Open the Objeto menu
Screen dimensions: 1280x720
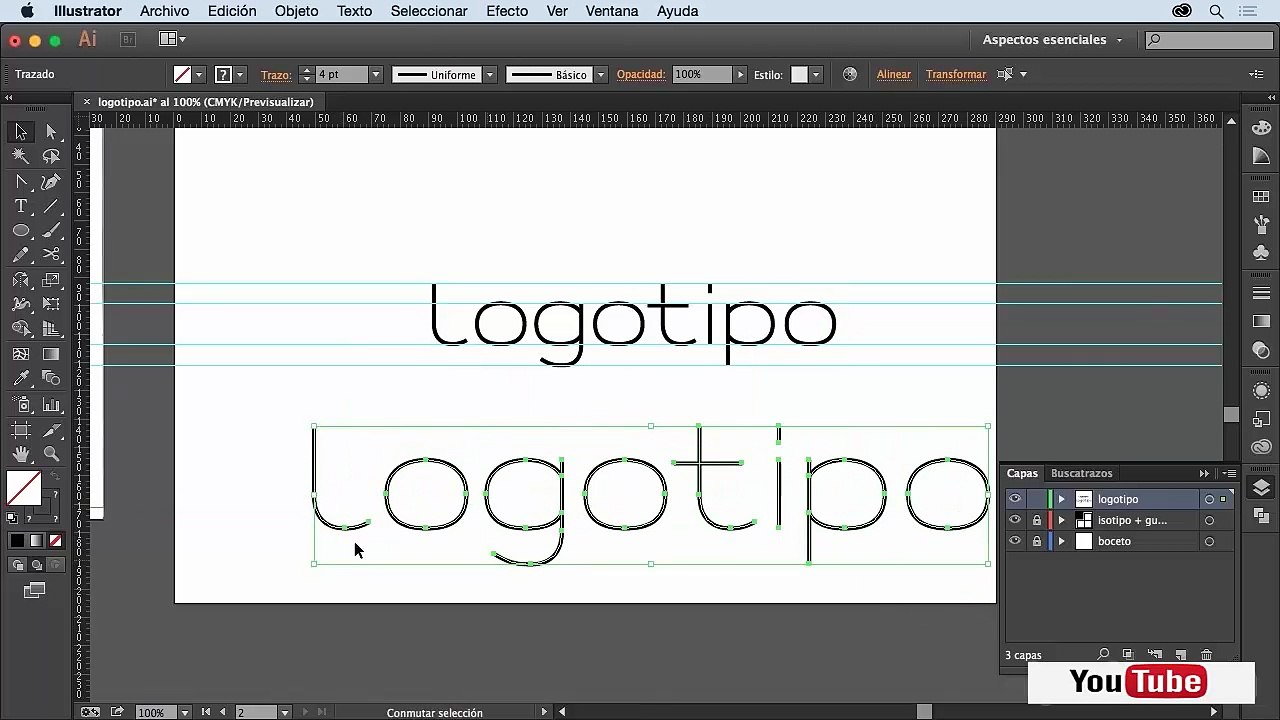[x=296, y=11]
